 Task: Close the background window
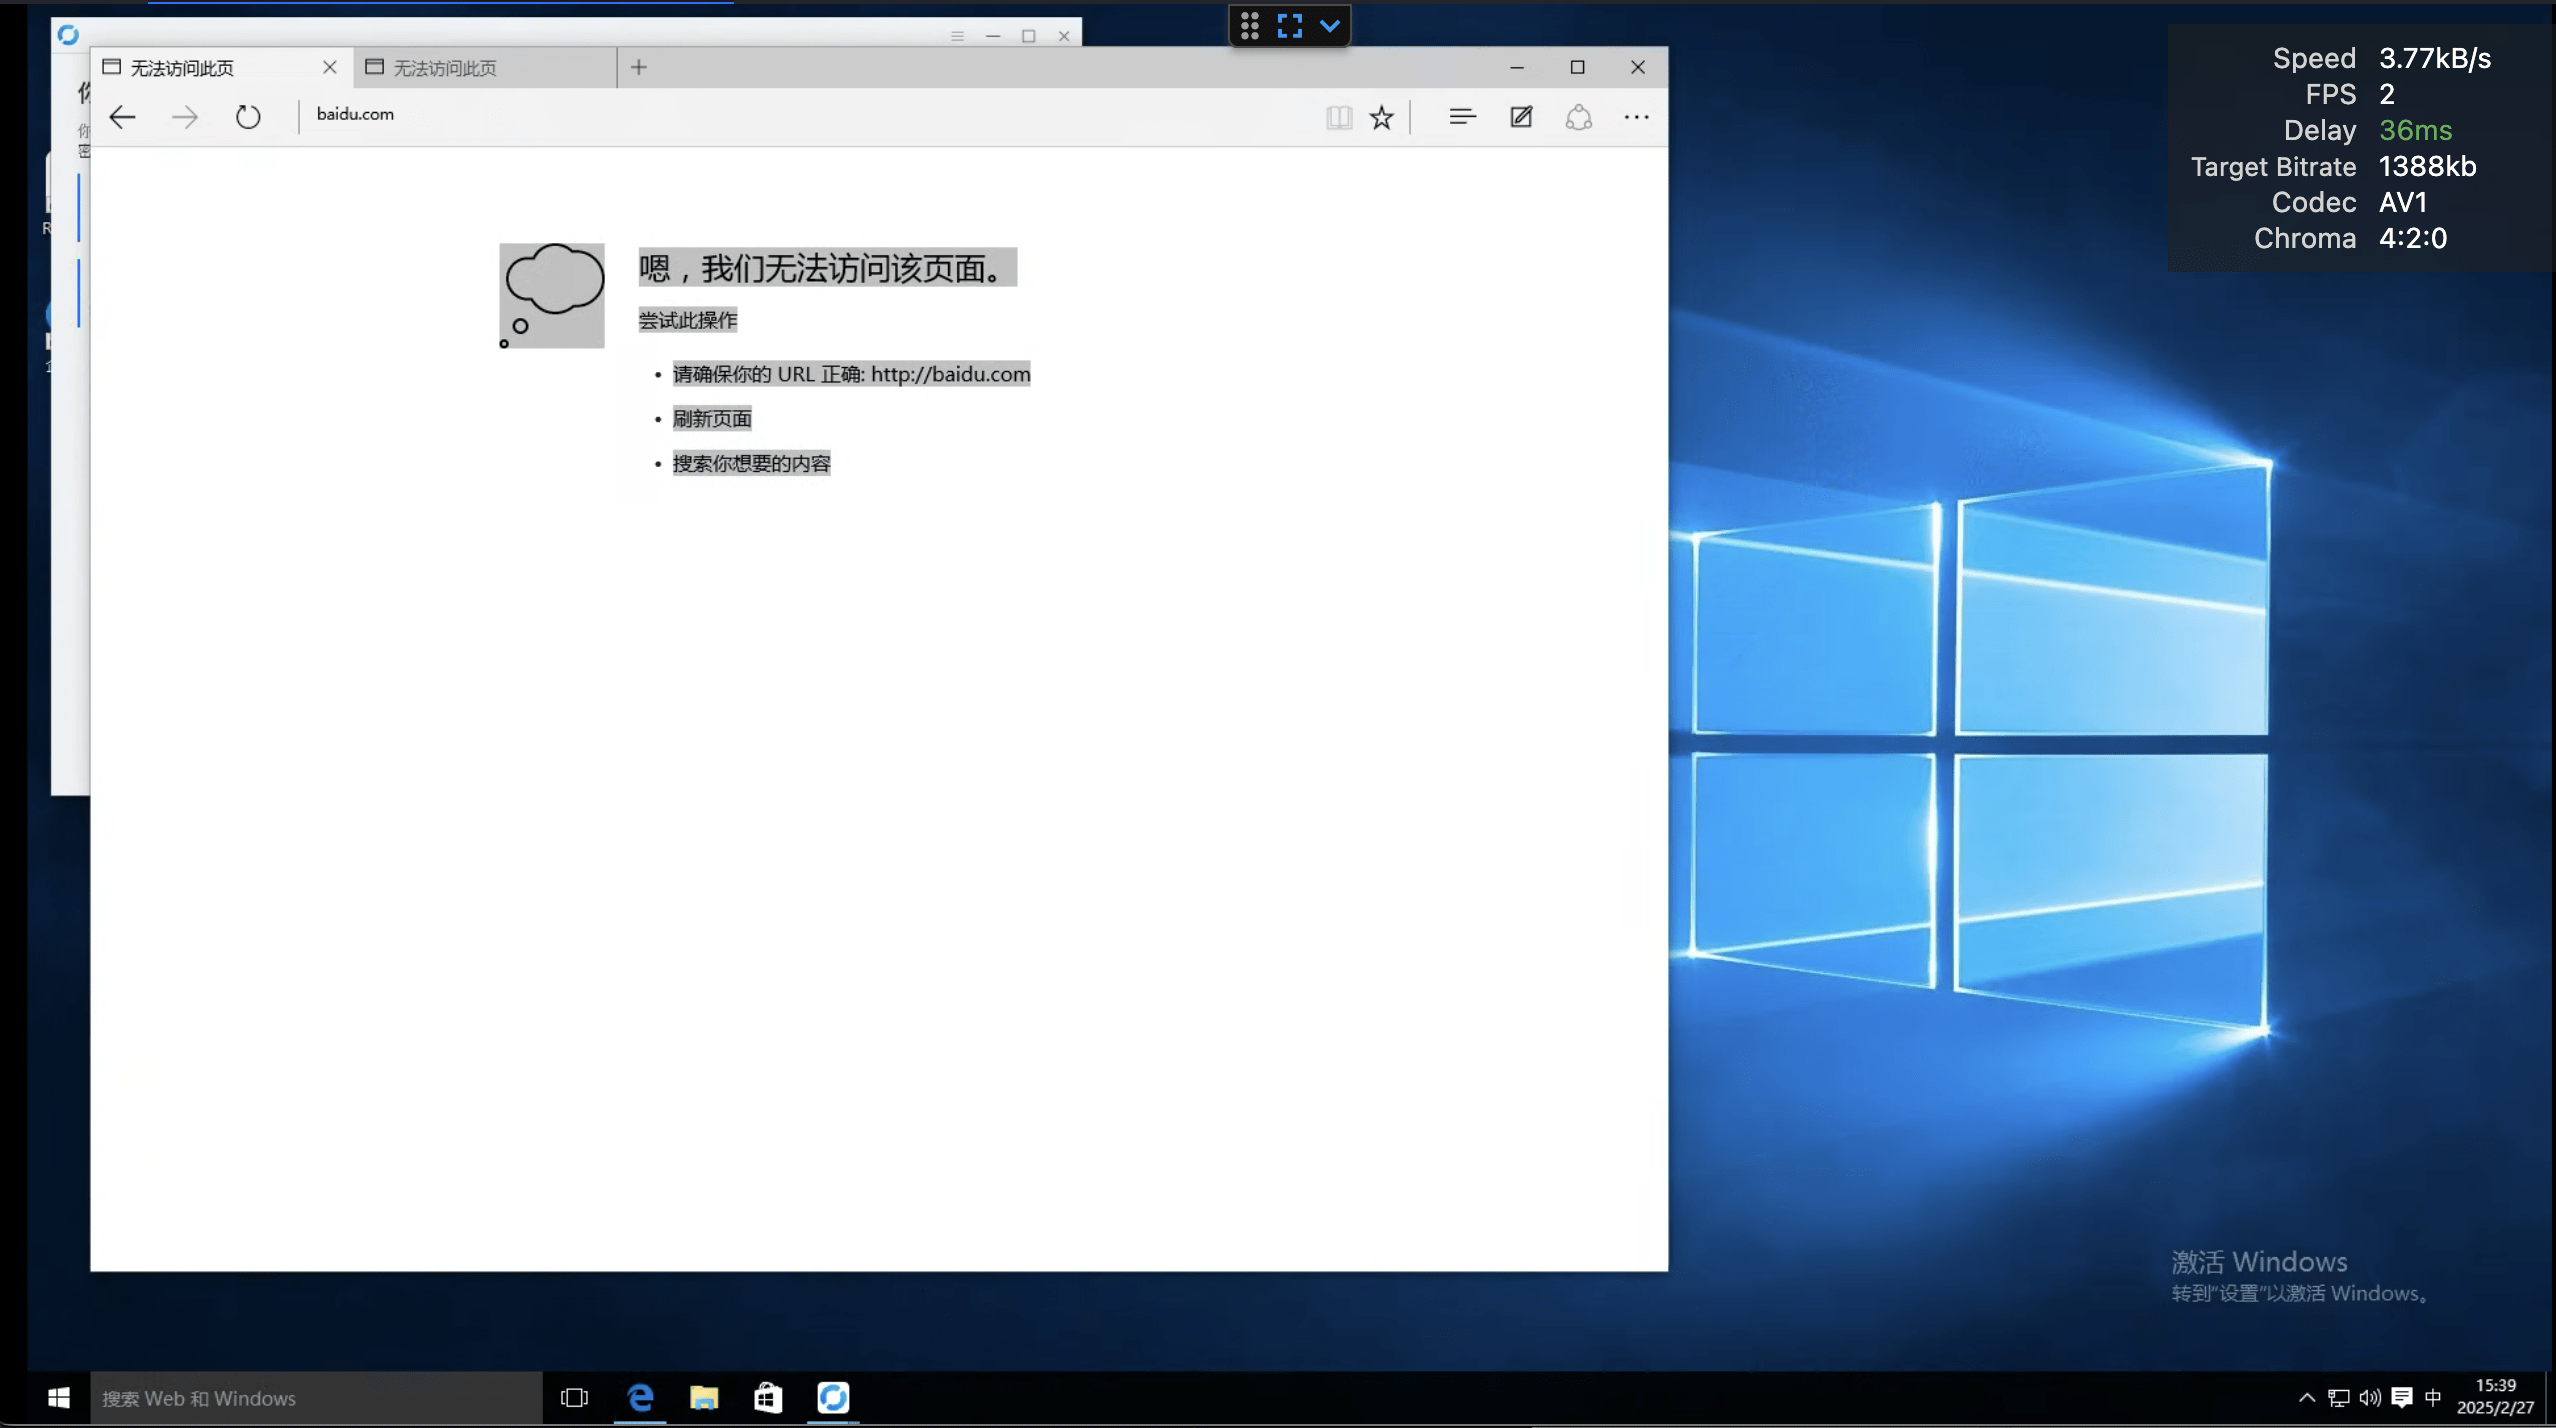coord(1064,36)
